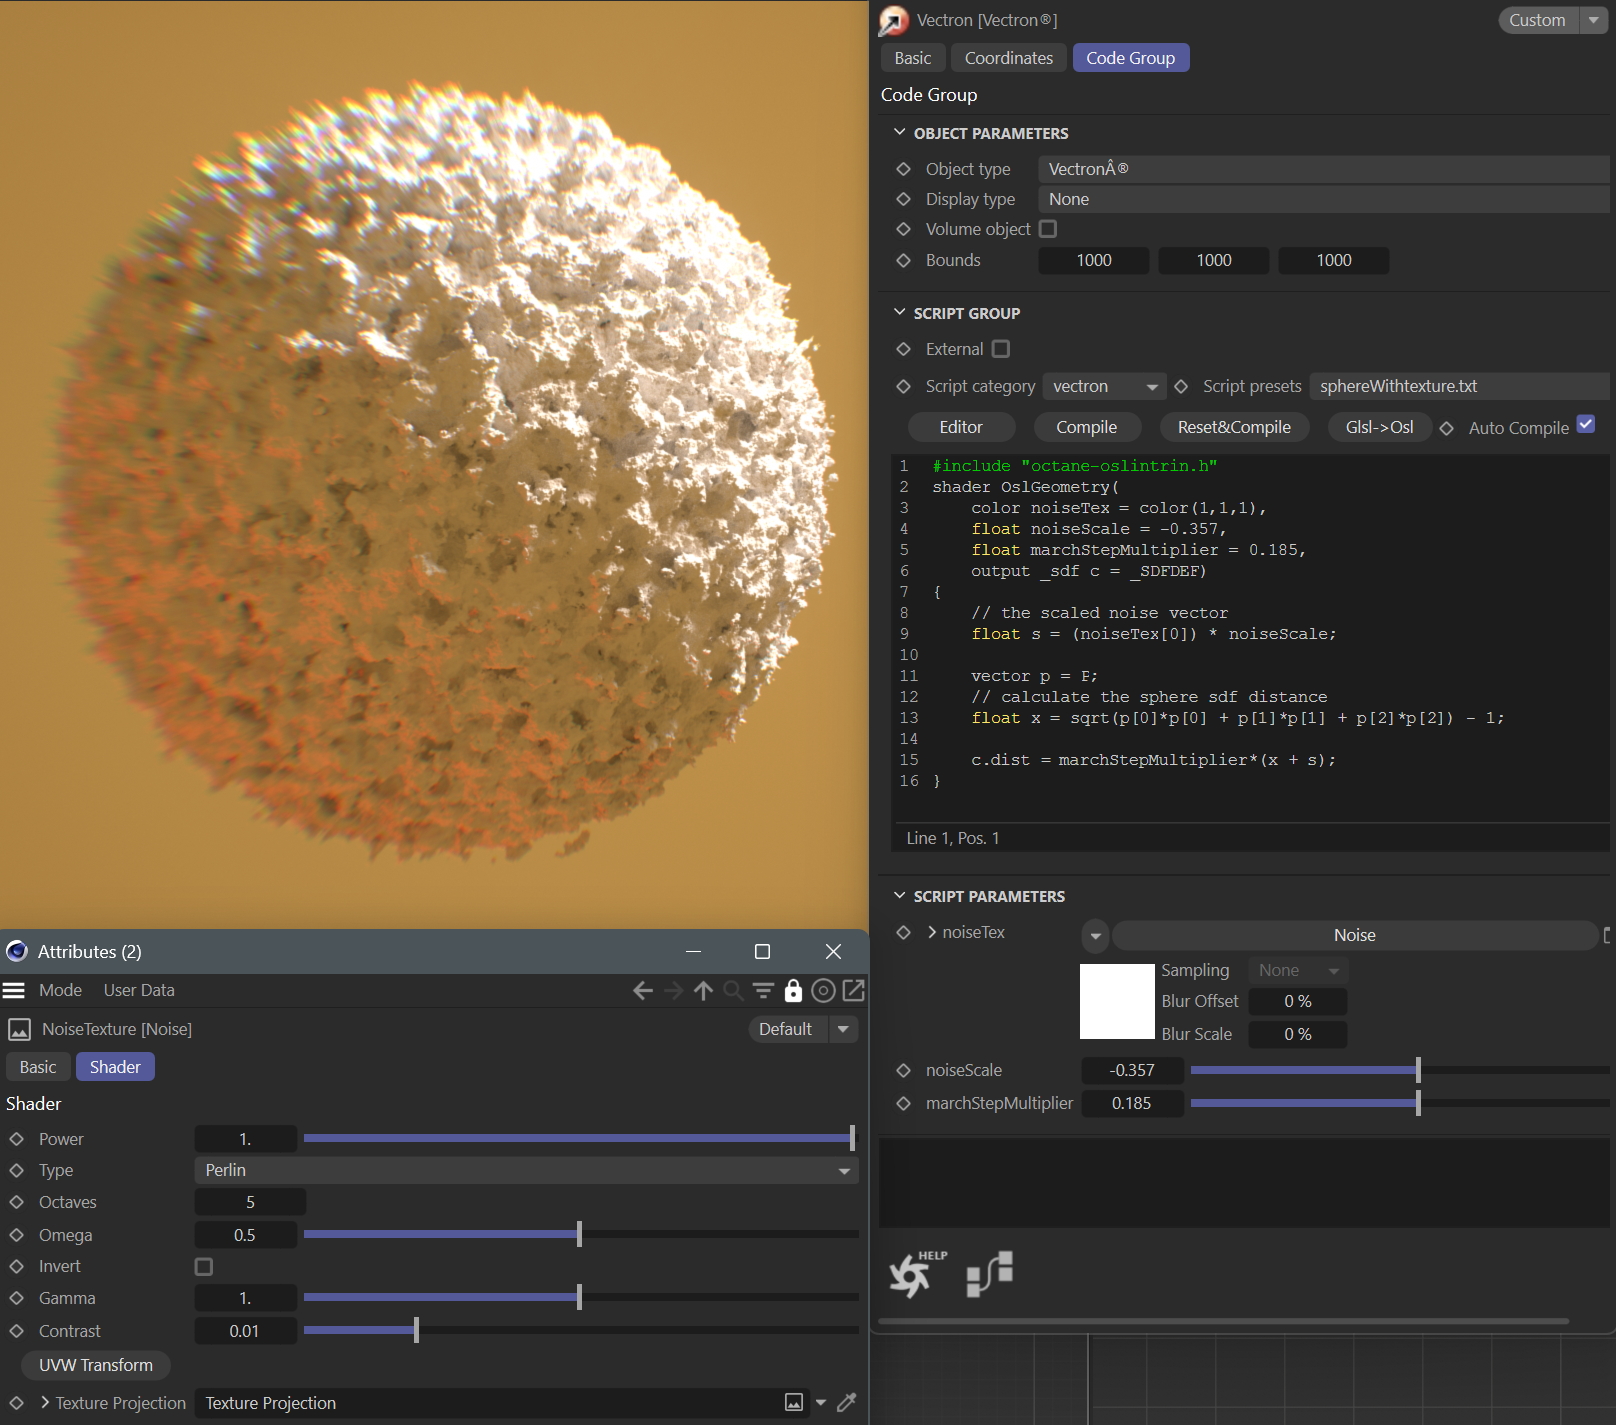Viewport: 1616px width, 1425px height.
Task: Switch to the Coordinates tab
Action: (x=1008, y=58)
